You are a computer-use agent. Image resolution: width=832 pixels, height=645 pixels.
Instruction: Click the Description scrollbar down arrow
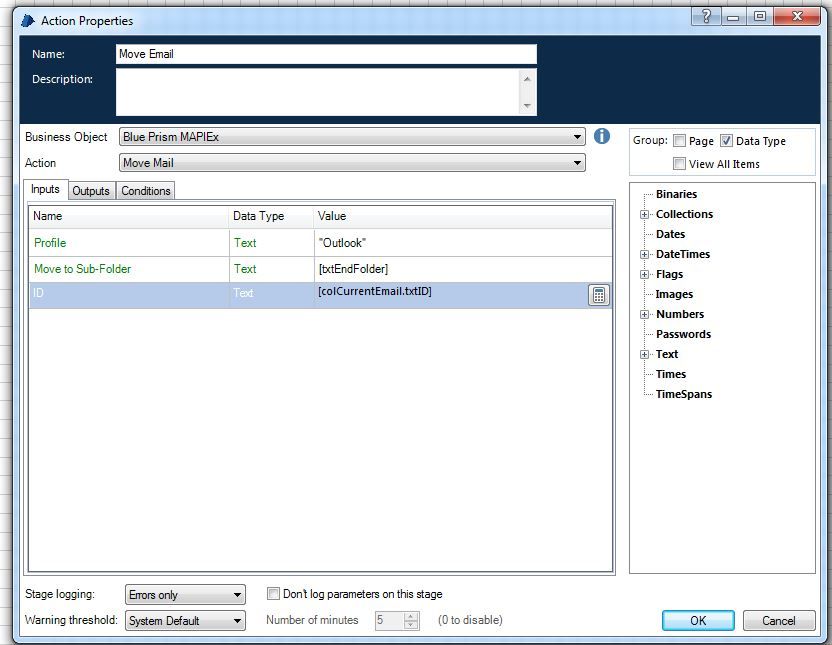click(x=527, y=106)
